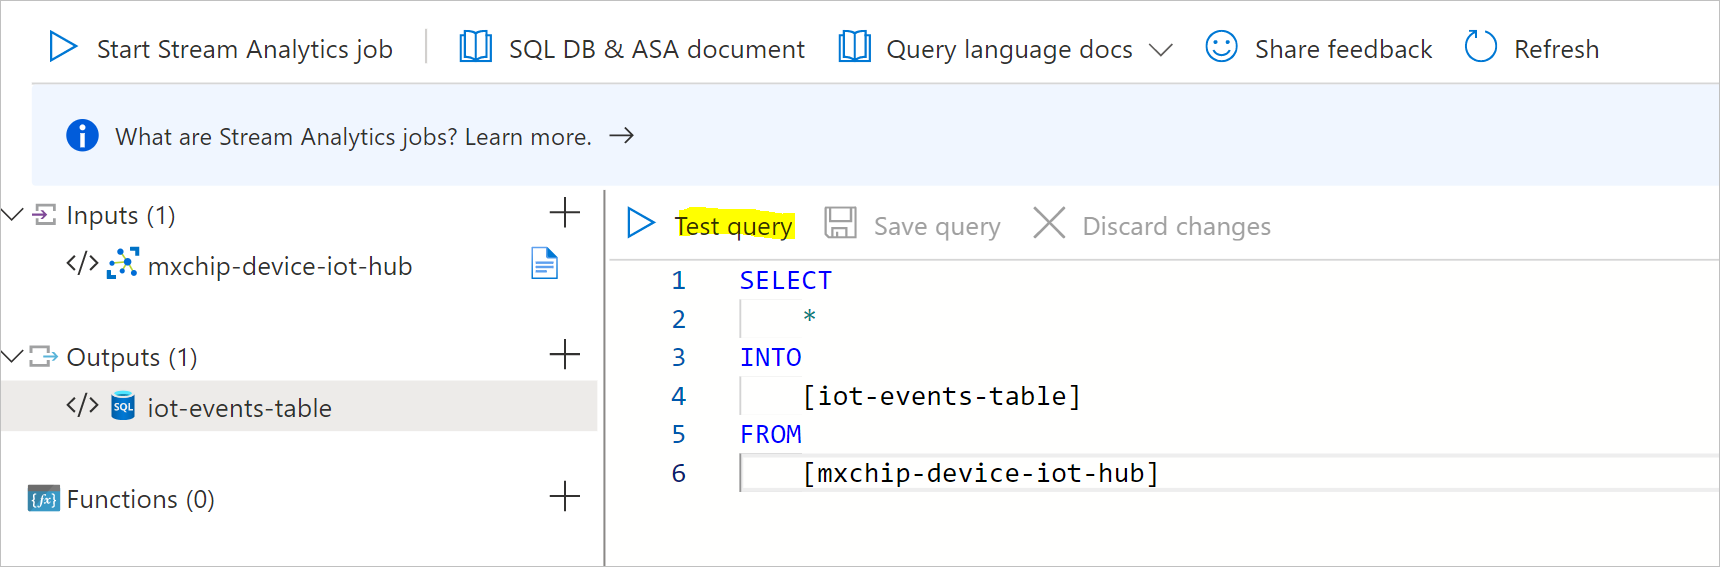Click the Refresh label
The height and width of the screenshot is (567, 1720).
pos(1557,49)
